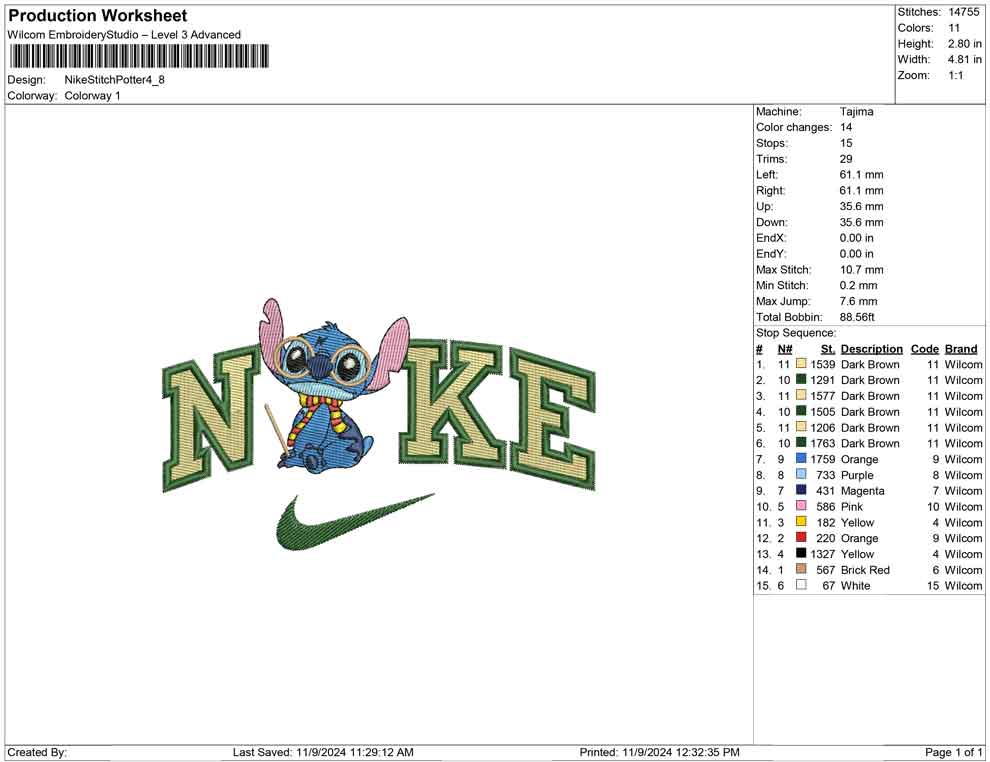
Task: Click the light blue swatch for stop 8 Purple
Action: (x=801, y=474)
